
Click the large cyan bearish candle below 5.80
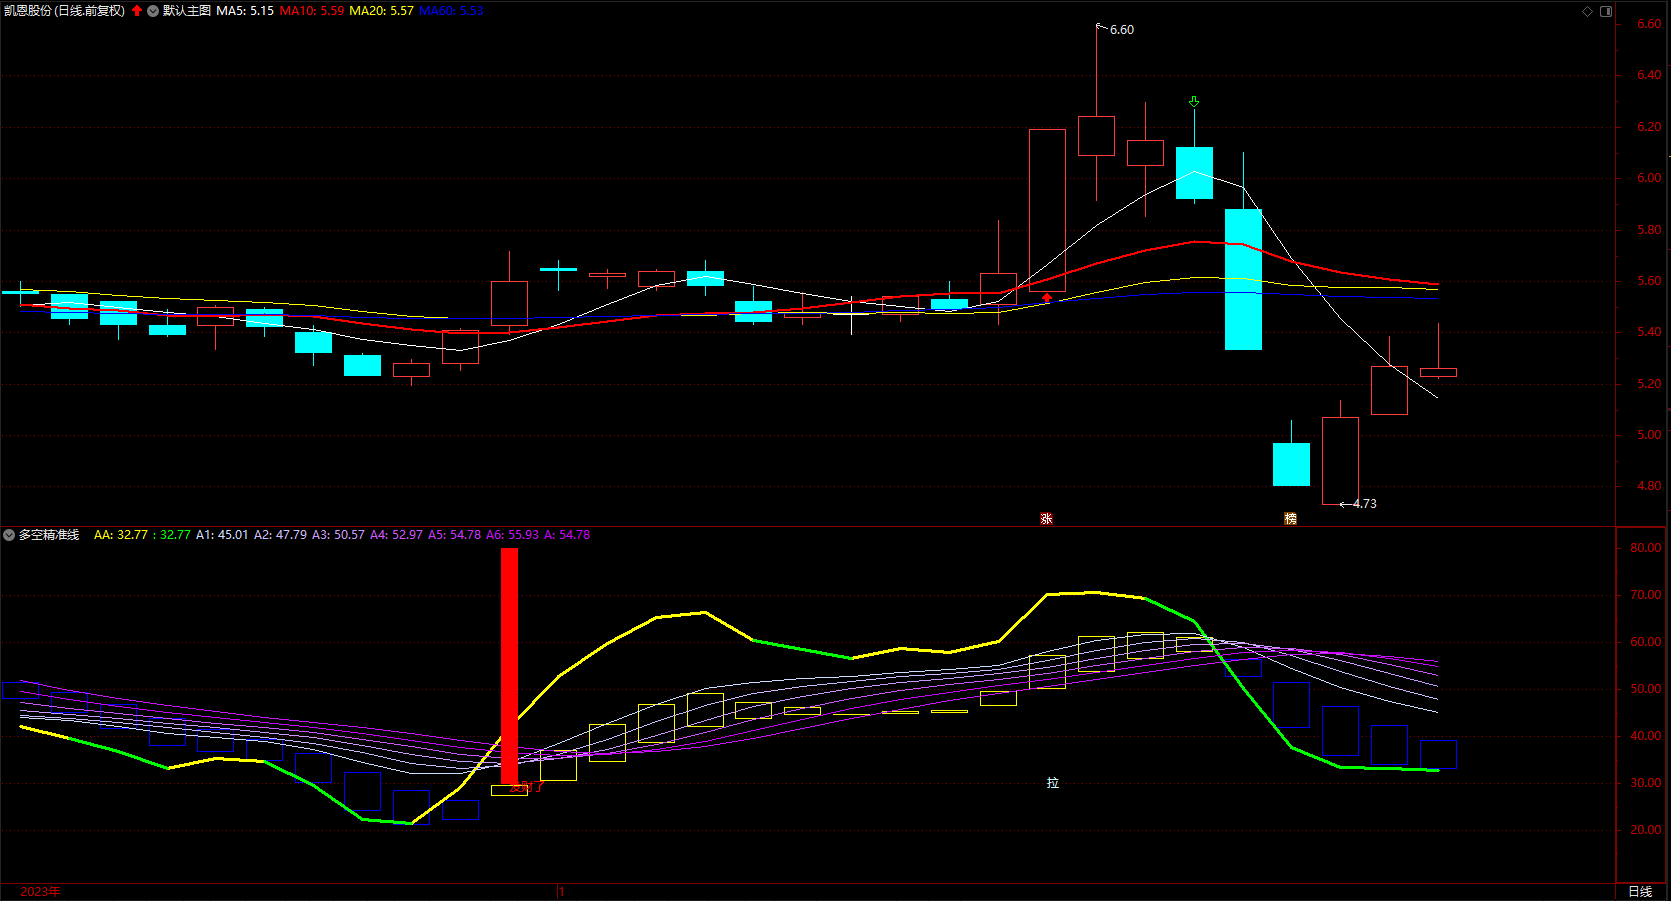tap(1243, 279)
